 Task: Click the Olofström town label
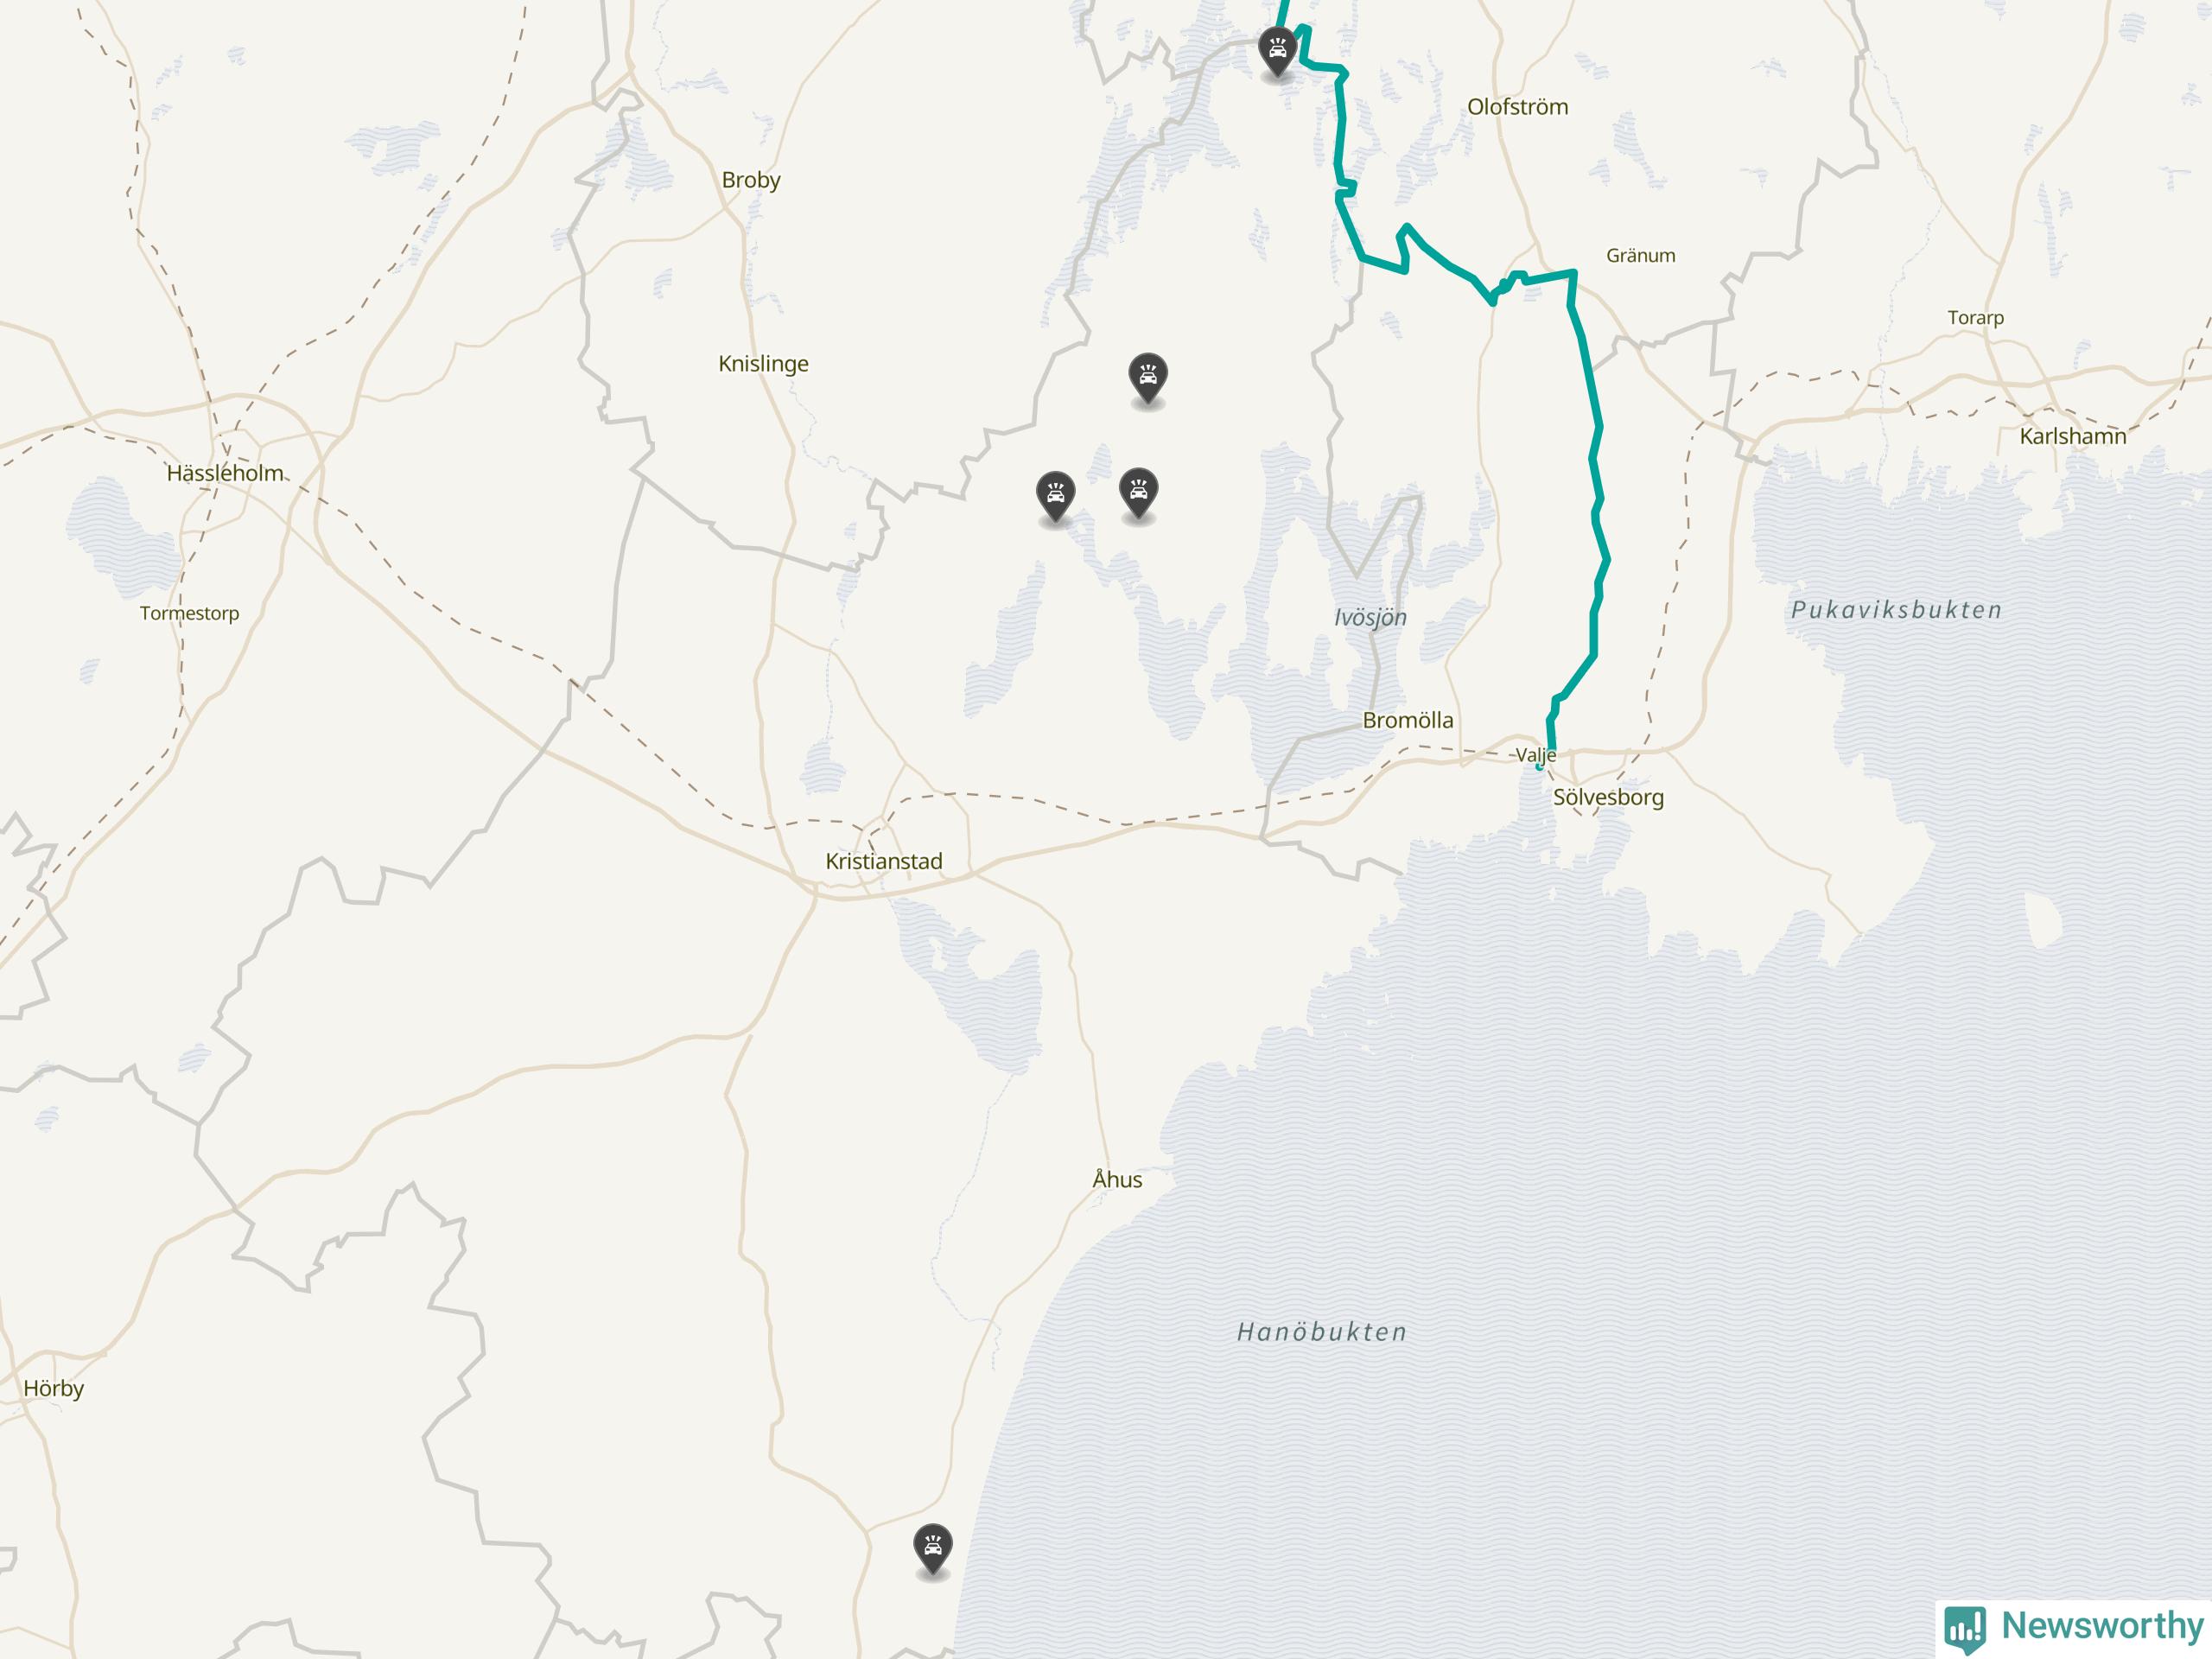tap(1517, 107)
